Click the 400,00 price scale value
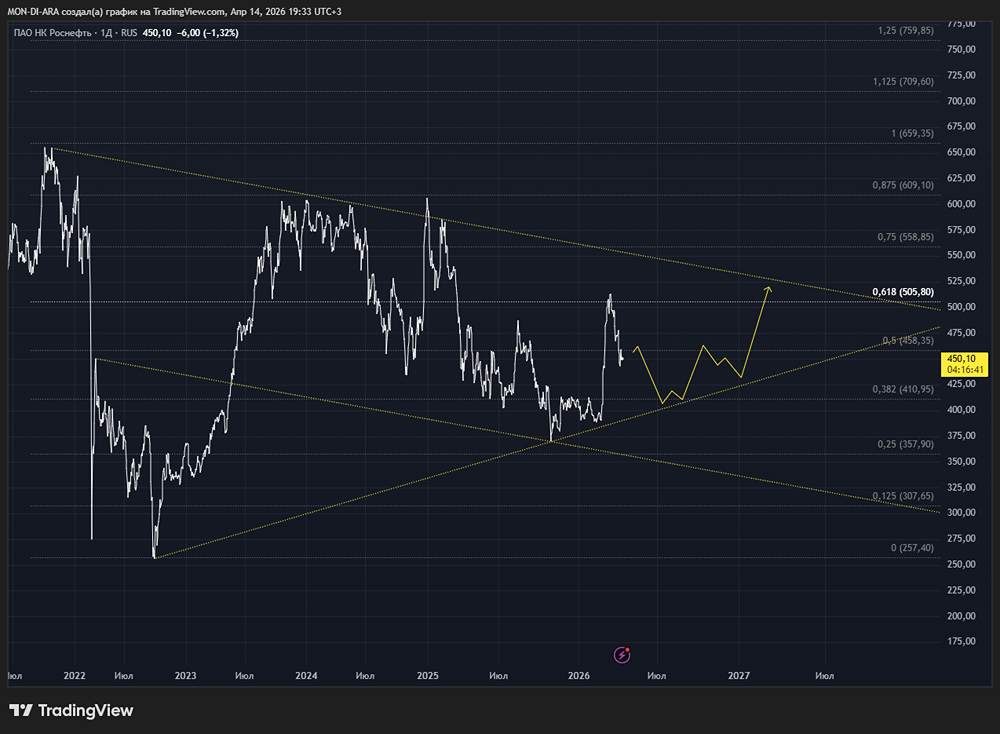This screenshot has width=1000, height=734. tap(962, 409)
